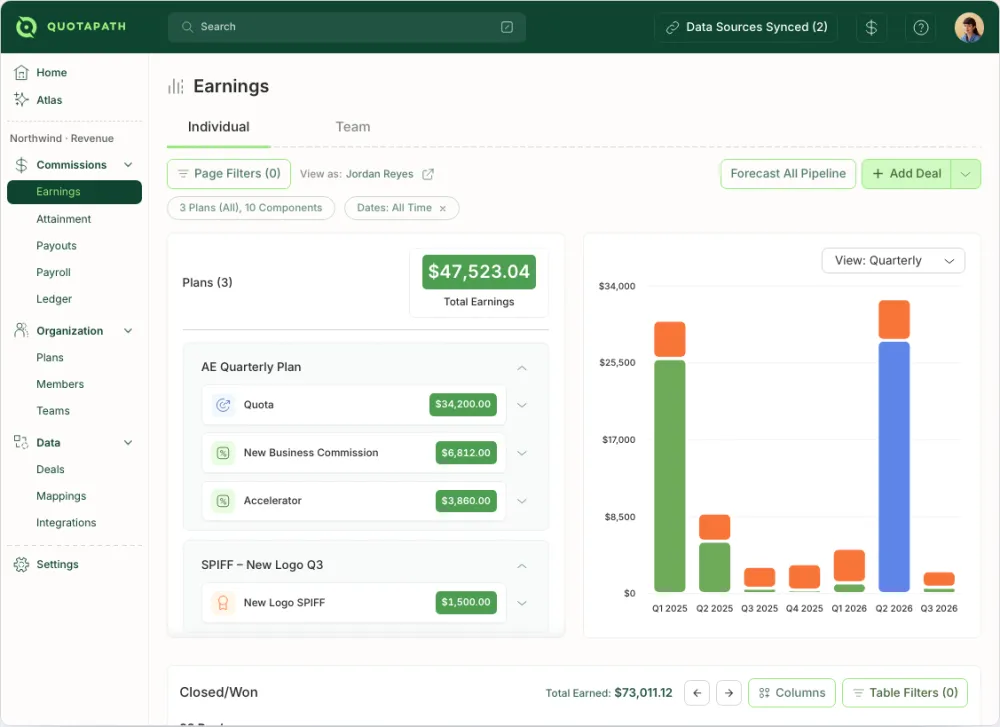Switch to the Team tab
This screenshot has height=727, width=1000.
pyautogui.click(x=353, y=127)
